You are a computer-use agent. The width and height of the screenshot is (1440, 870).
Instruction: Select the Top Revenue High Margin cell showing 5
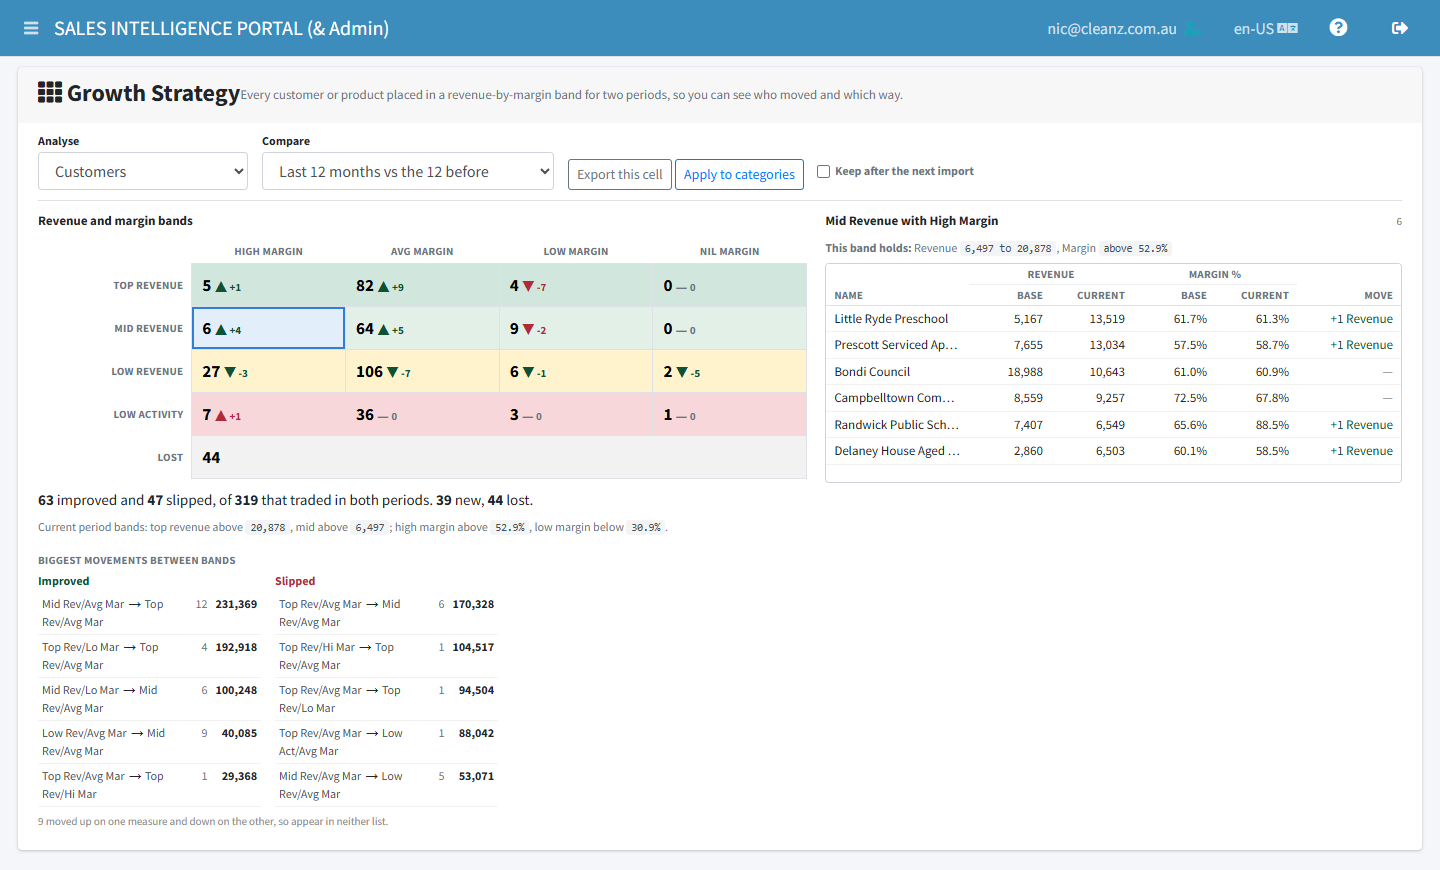(x=268, y=286)
